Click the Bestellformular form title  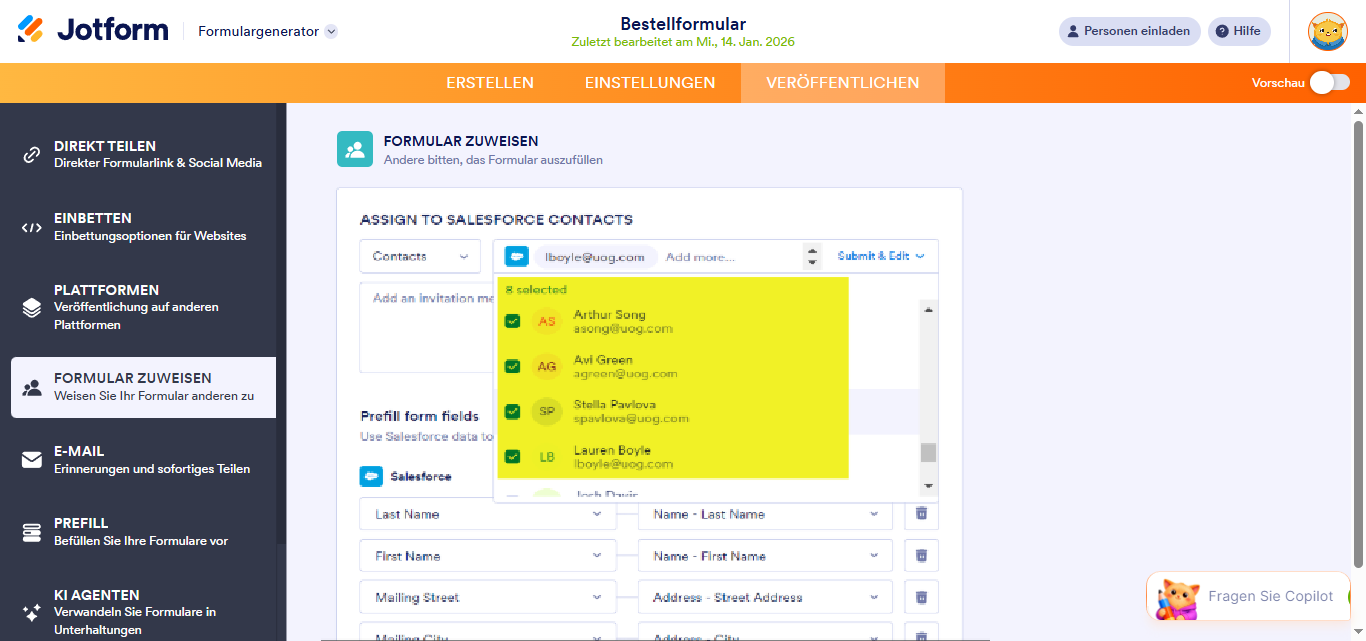point(683,24)
